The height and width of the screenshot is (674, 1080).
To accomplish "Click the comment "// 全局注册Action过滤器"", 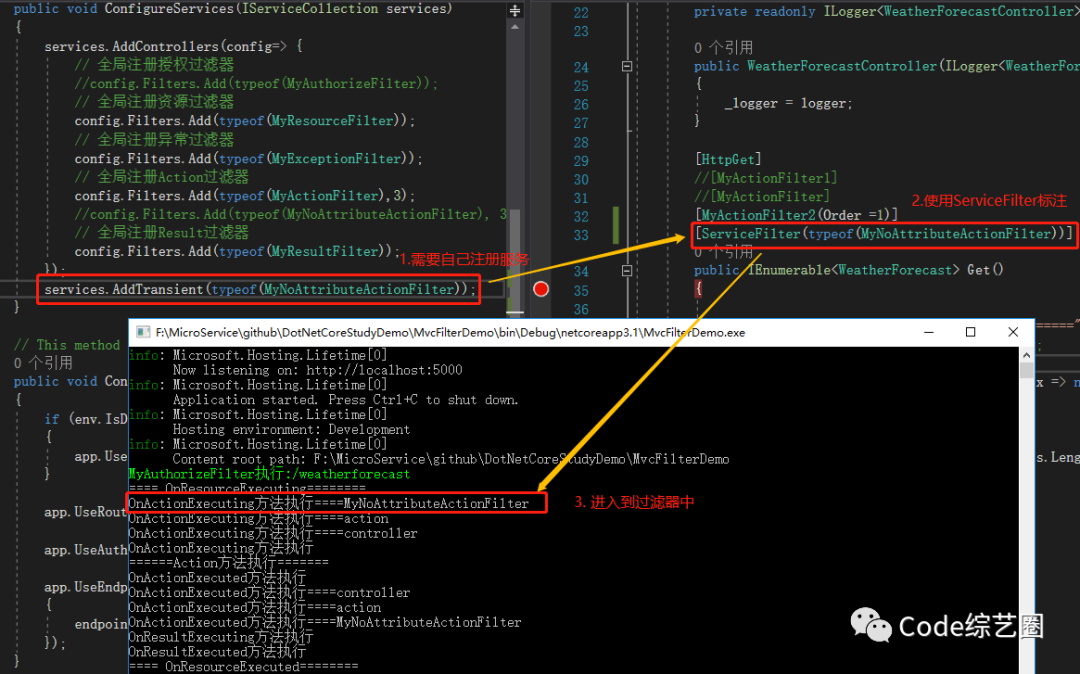I will 162,177.
